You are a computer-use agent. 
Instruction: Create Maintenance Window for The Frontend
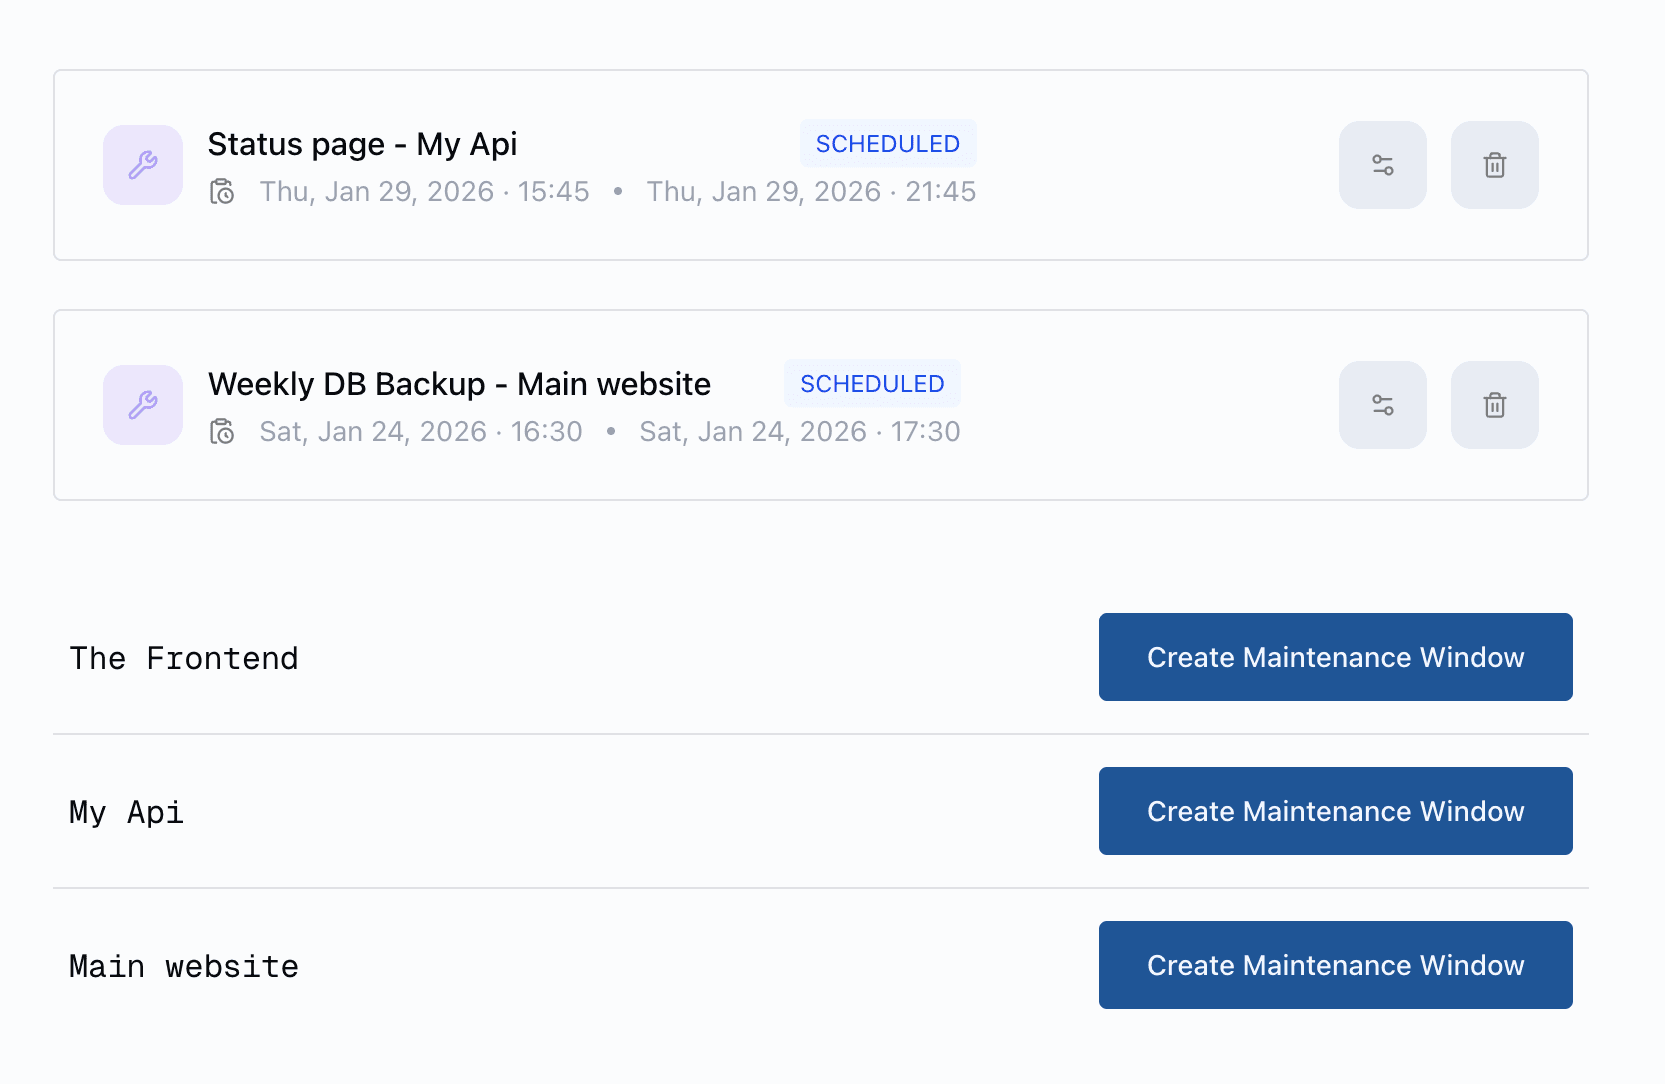pyautogui.click(x=1335, y=657)
